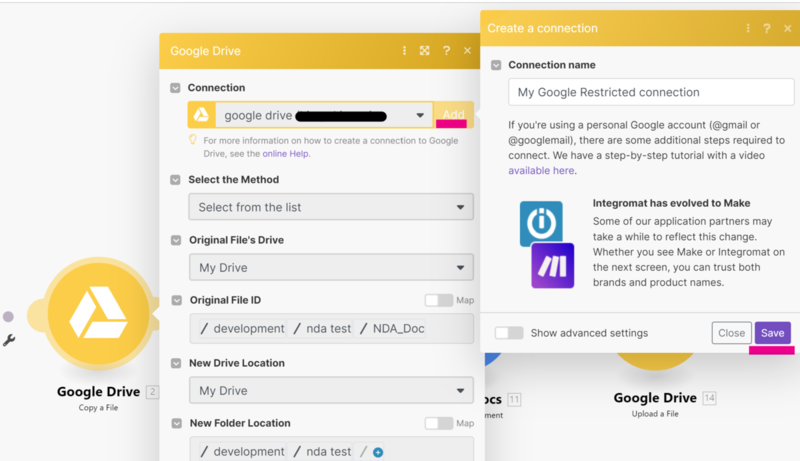Open New Drive Location My Drive dropdown
This screenshot has height=461, width=800.
tap(331, 391)
